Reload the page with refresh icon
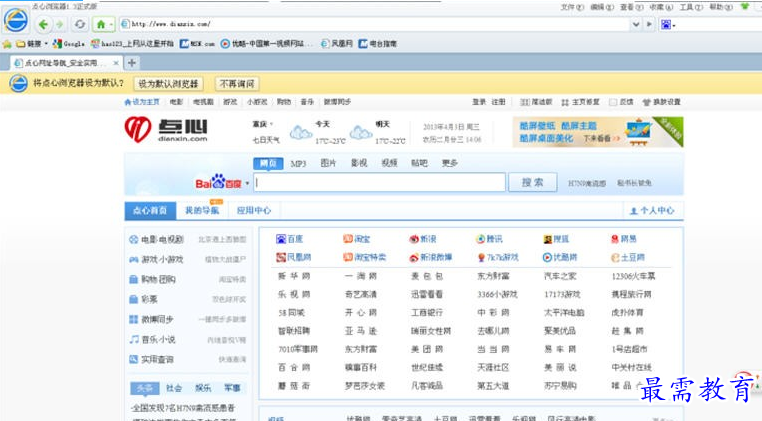This screenshot has height=421, width=762. click(80, 24)
